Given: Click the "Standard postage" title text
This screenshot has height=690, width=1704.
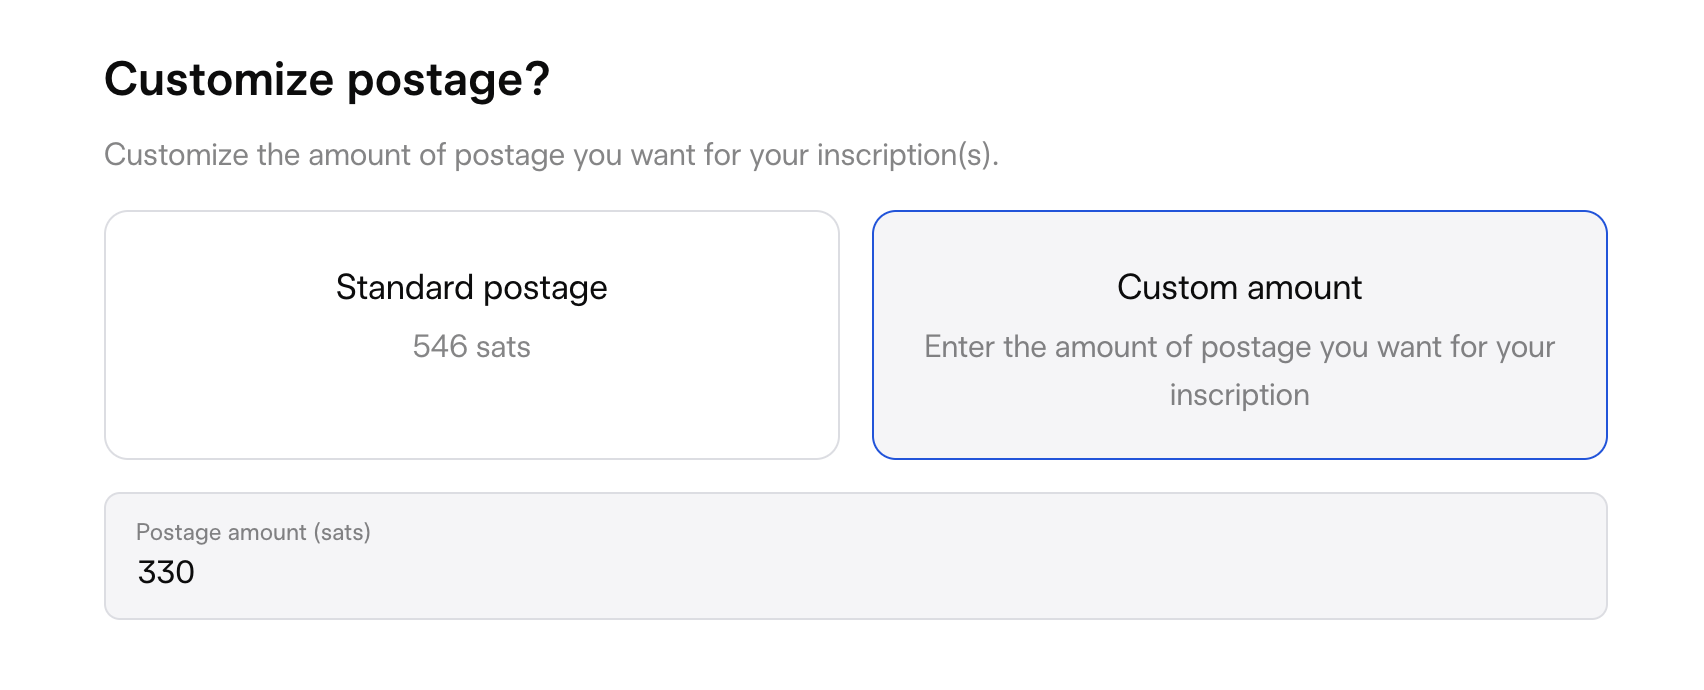Looking at the screenshot, I should [x=471, y=288].
